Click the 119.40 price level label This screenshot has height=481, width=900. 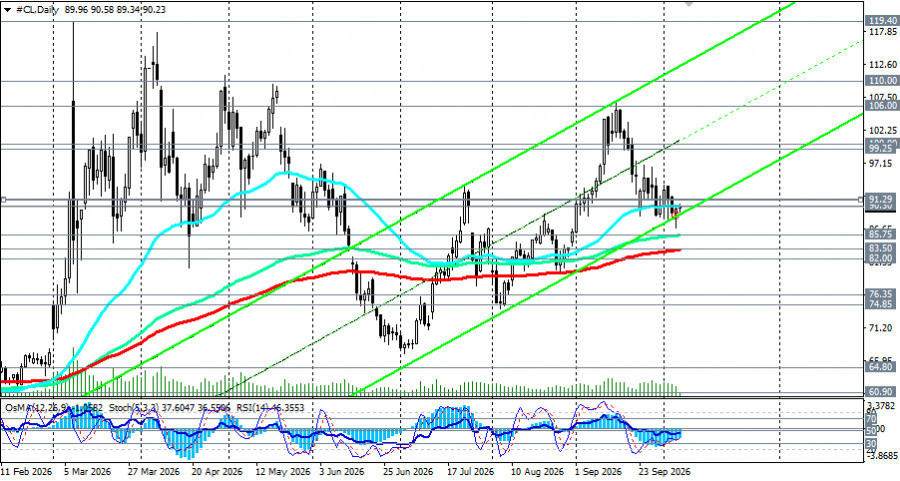pyautogui.click(x=882, y=21)
